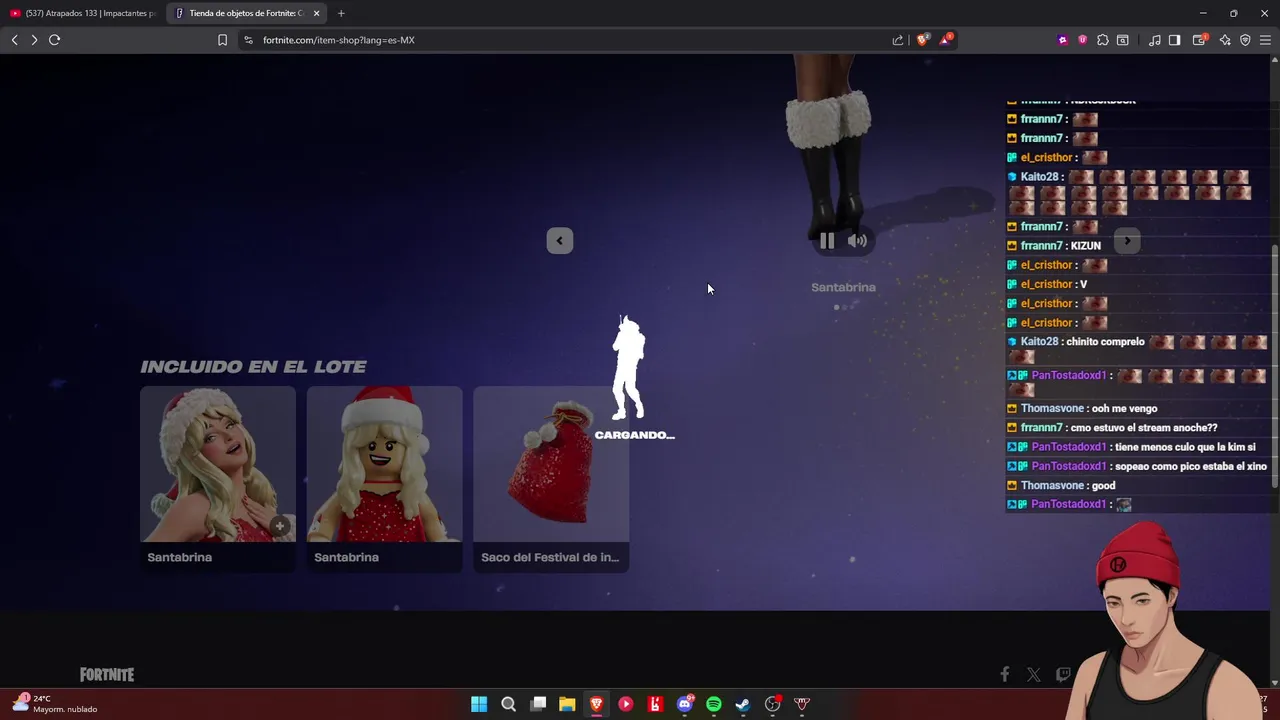1280x720 pixels.
Task: Reload the Fortnite item shop page
Action: [x=55, y=40]
